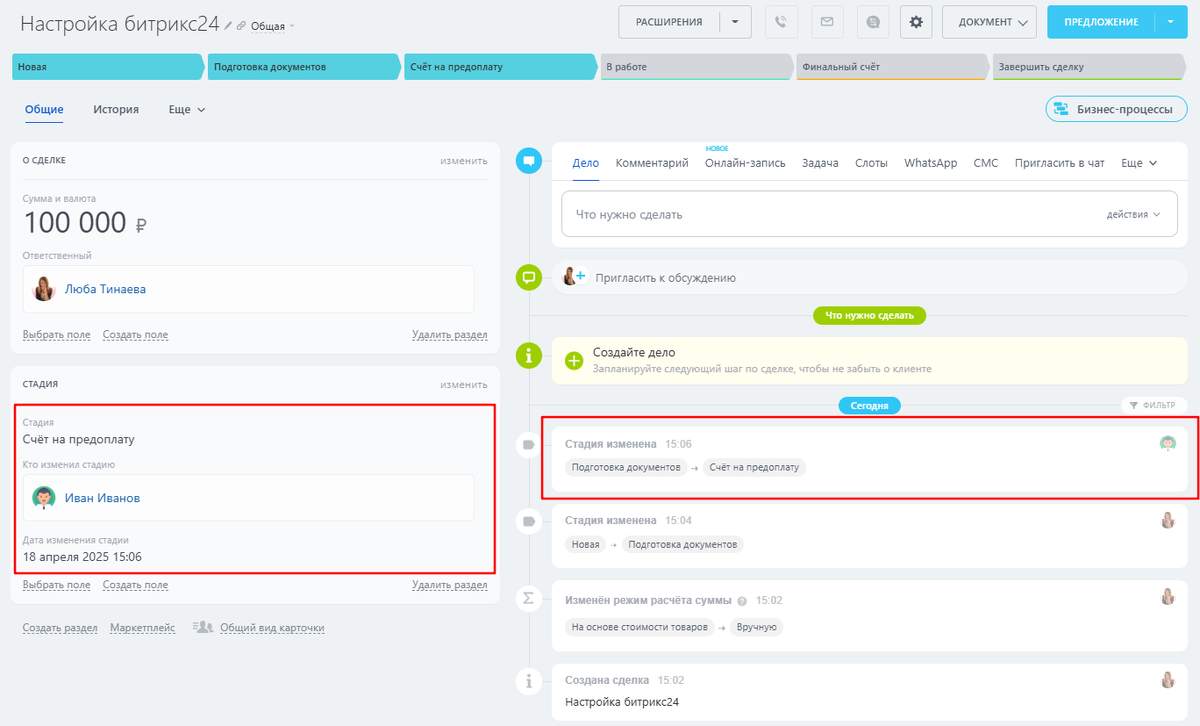
Task: Click the settings gear icon in top toolbar
Action: click(916, 21)
